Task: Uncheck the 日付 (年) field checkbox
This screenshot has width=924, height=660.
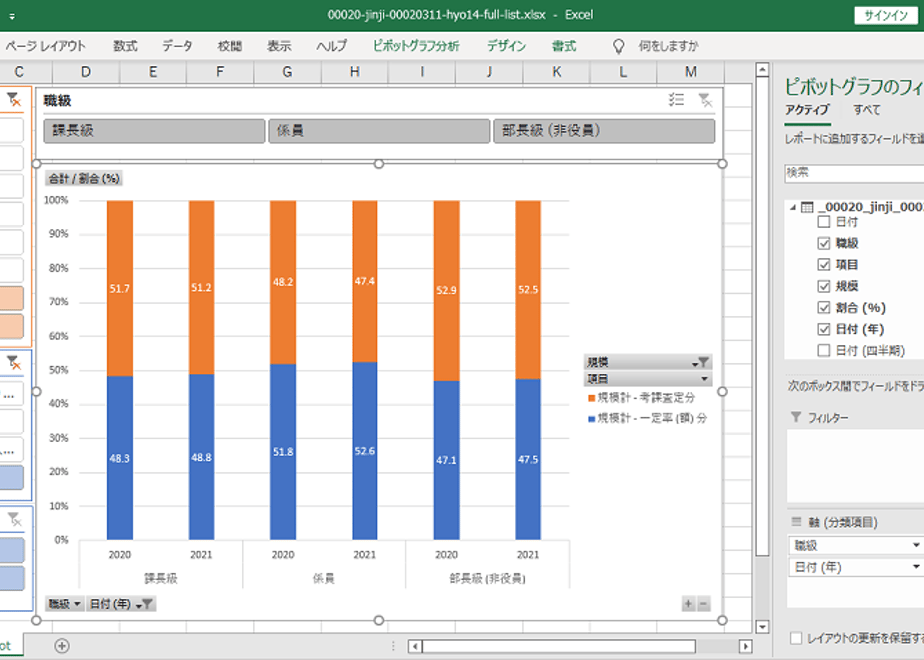Action: click(824, 329)
